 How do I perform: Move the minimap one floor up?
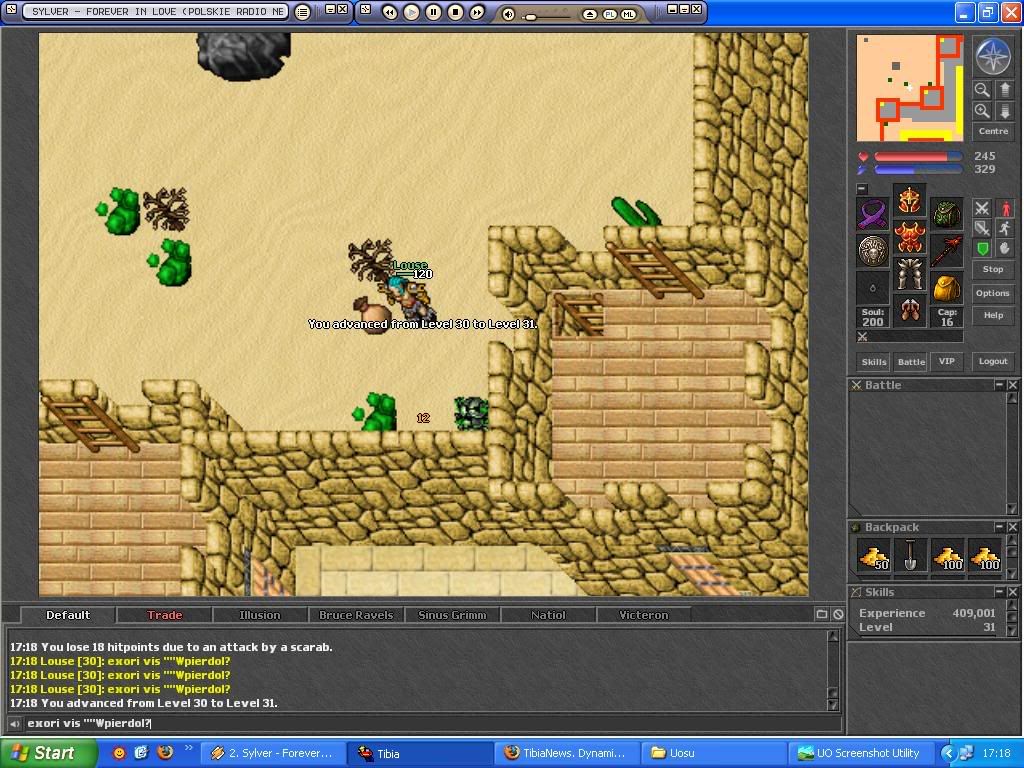point(1005,89)
